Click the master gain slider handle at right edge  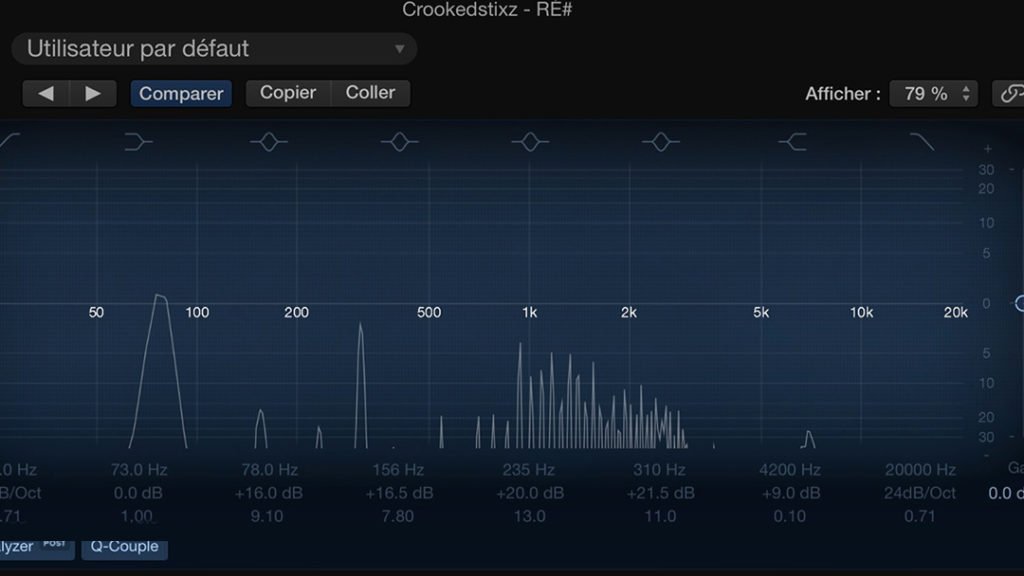click(x=1019, y=303)
